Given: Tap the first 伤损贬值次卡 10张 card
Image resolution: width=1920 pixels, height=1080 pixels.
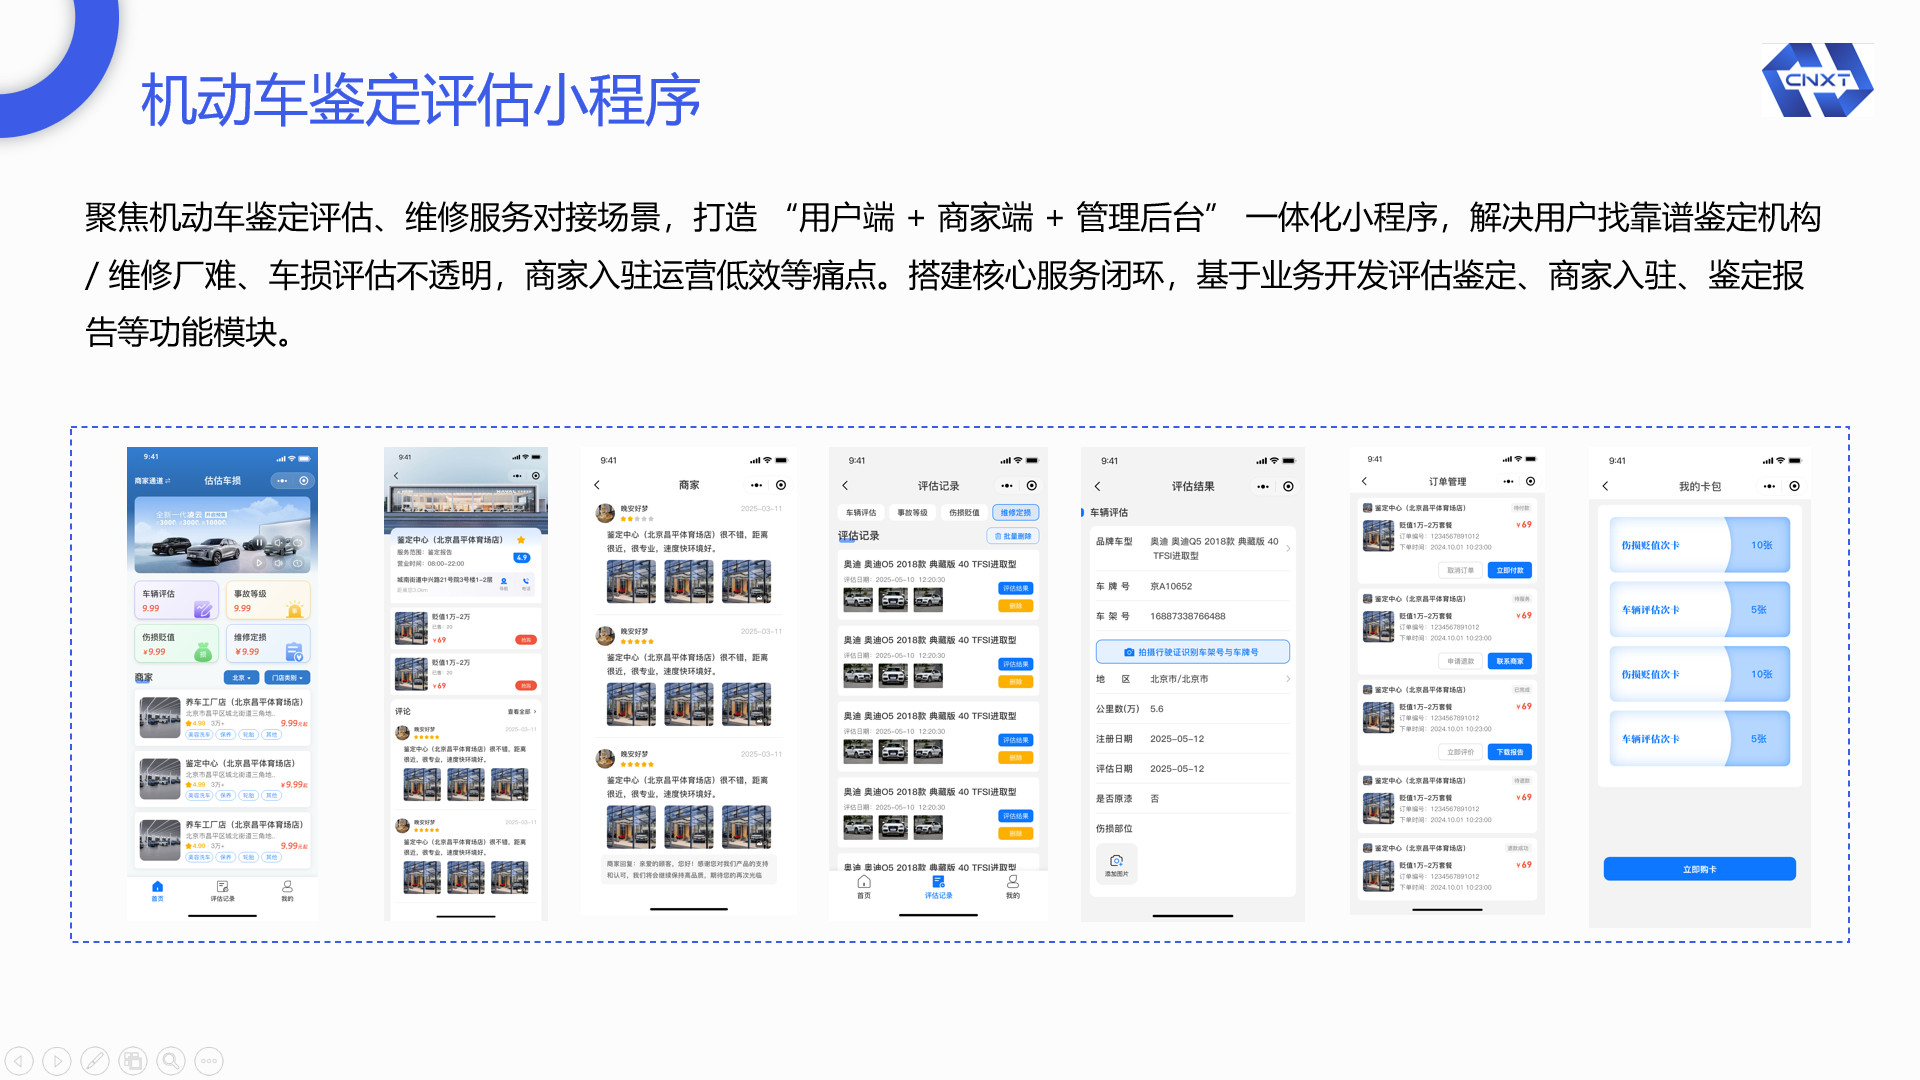Looking at the screenshot, I should pos(1699,545).
